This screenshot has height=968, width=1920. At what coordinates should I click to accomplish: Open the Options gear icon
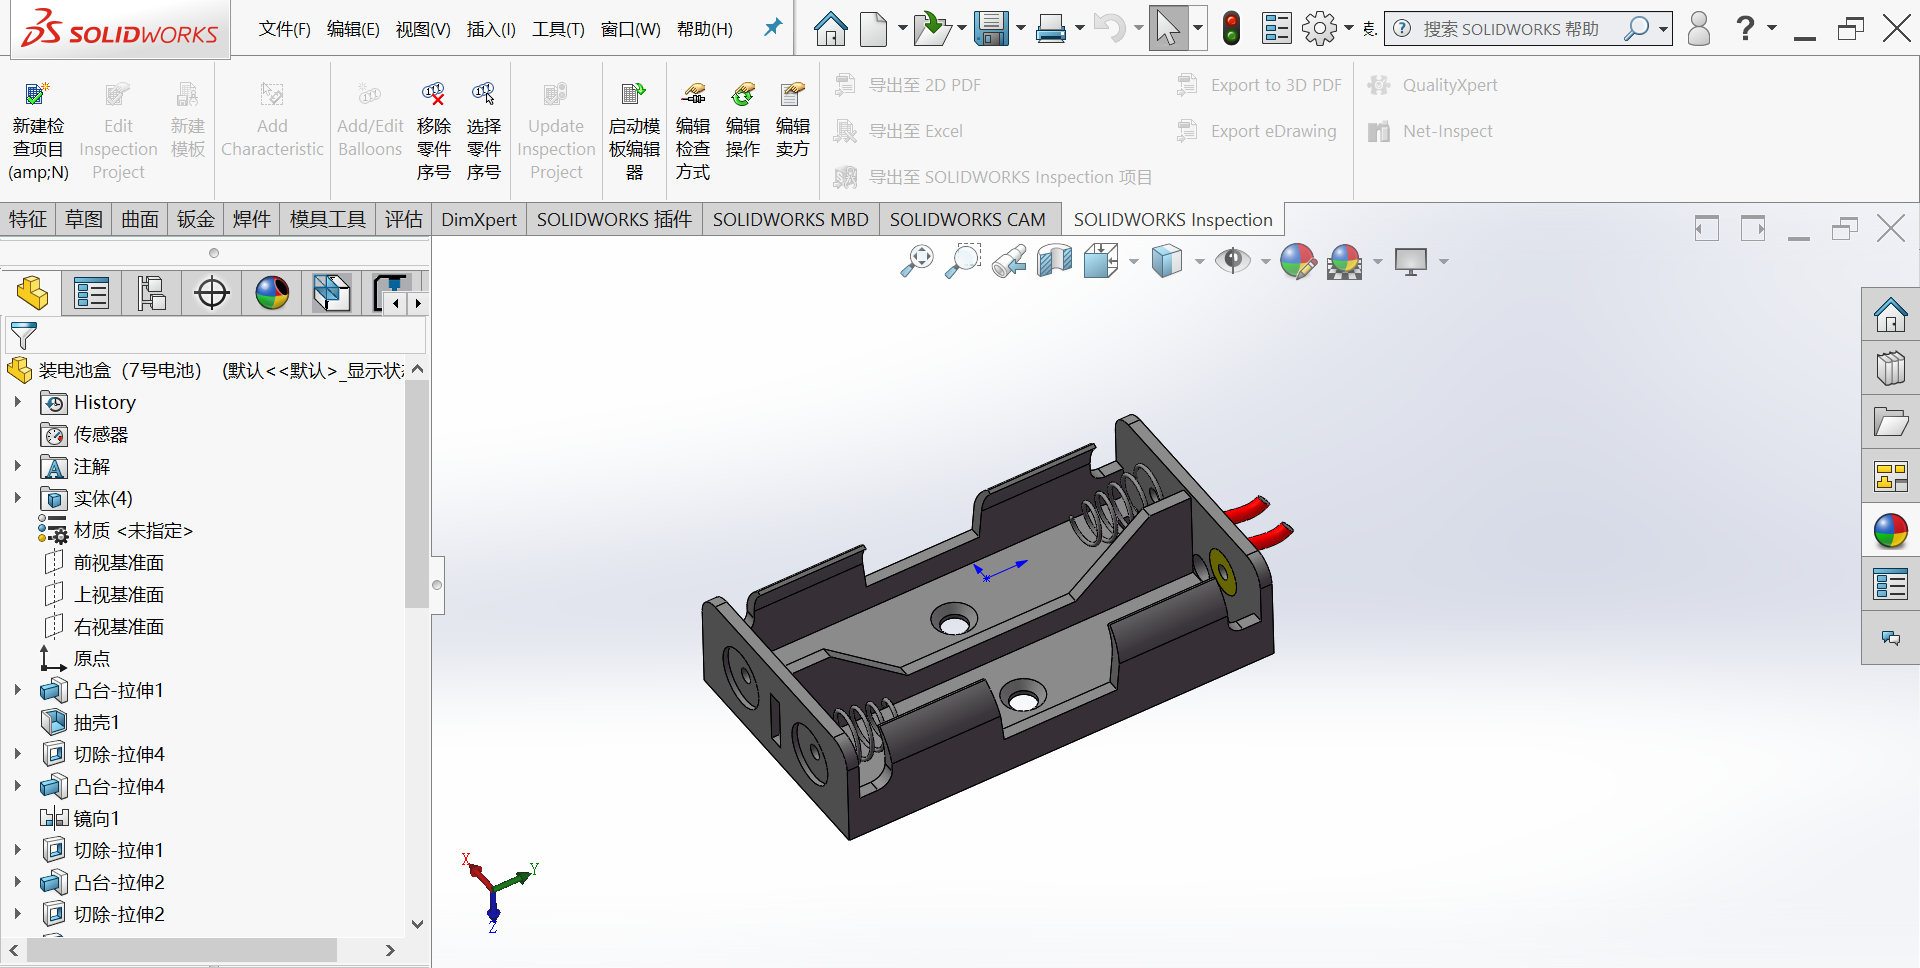(1320, 29)
